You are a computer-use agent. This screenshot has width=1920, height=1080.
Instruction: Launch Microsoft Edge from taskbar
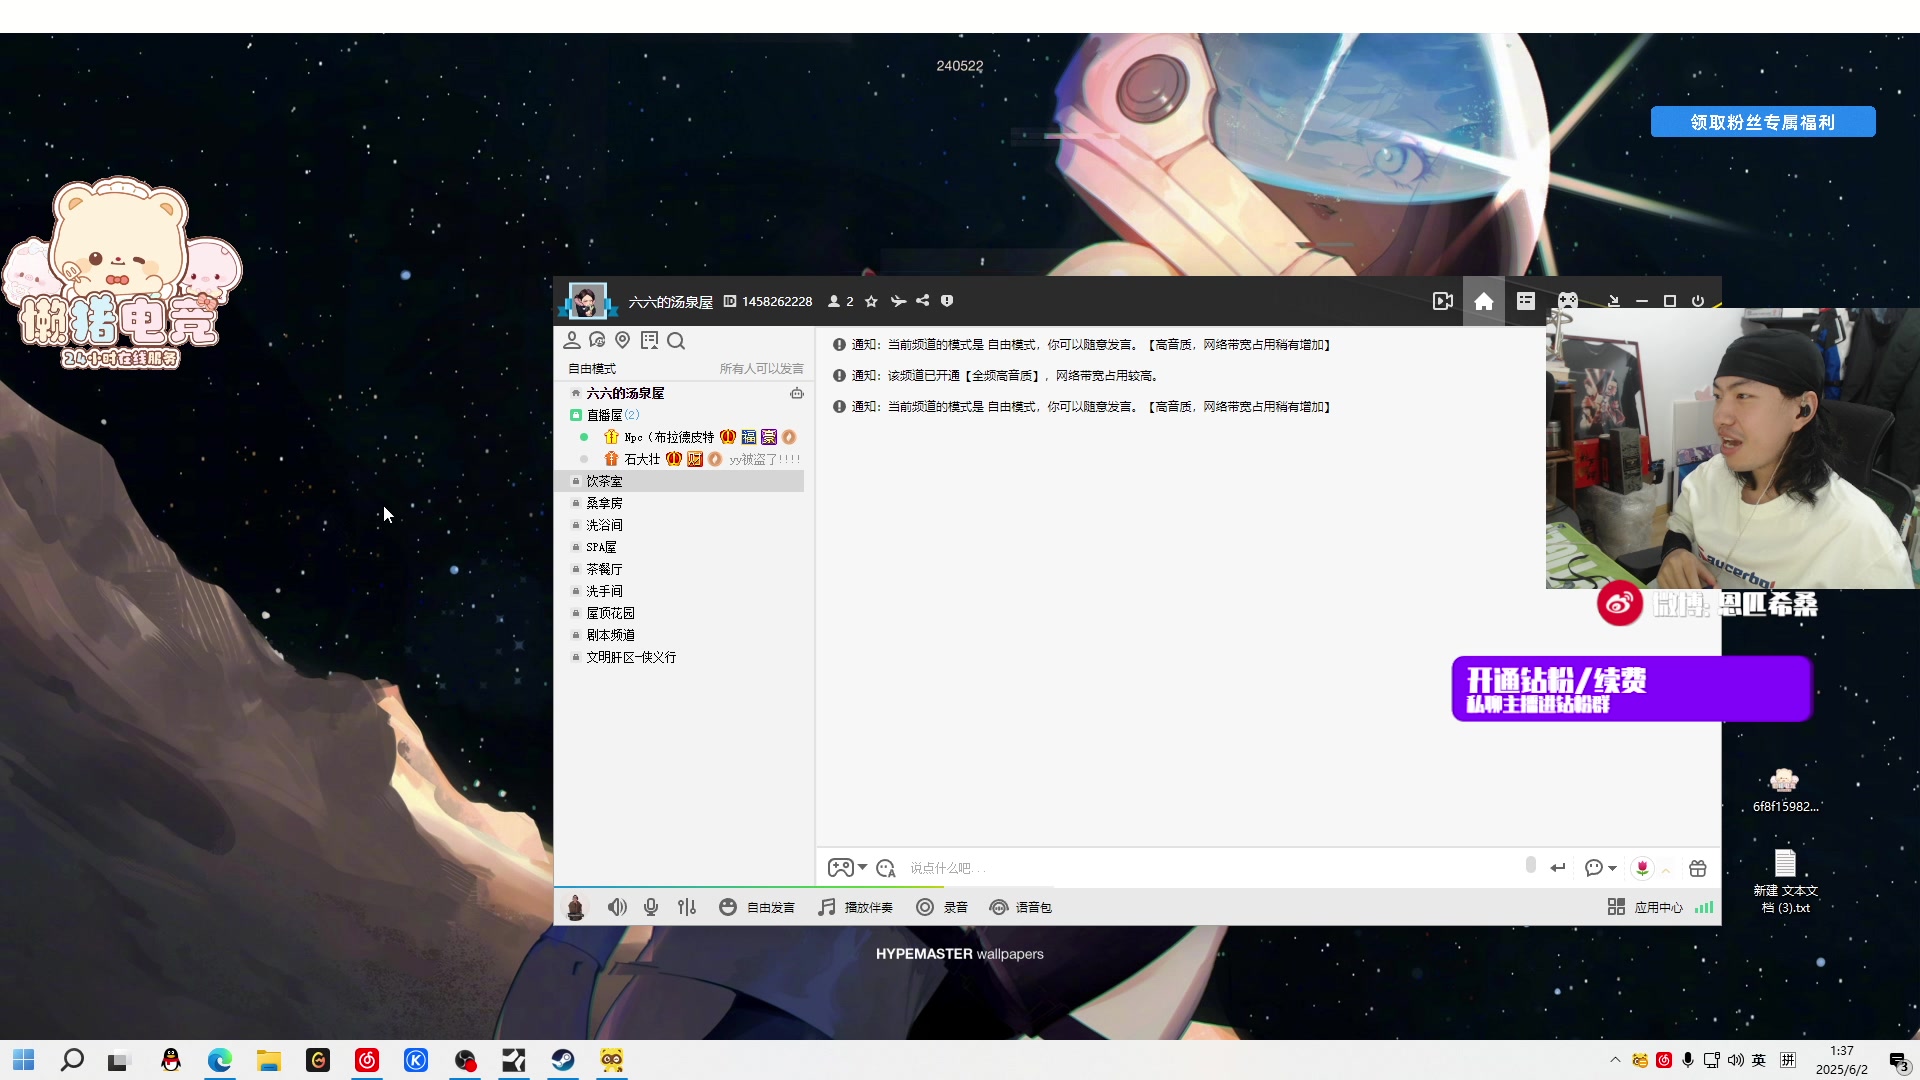click(220, 1060)
